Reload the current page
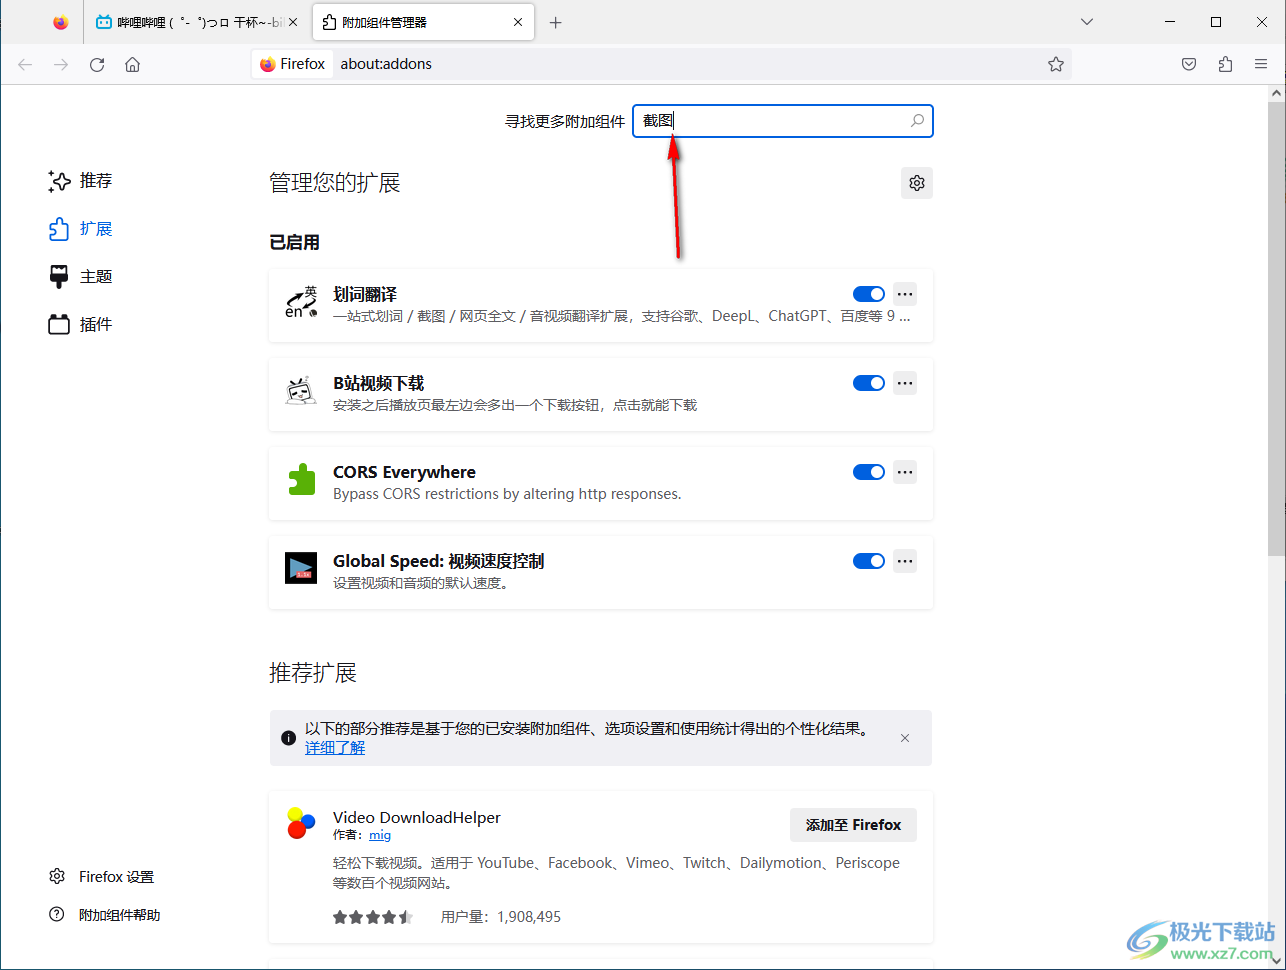The width and height of the screenshot is (1286, 970). point(97,64)
